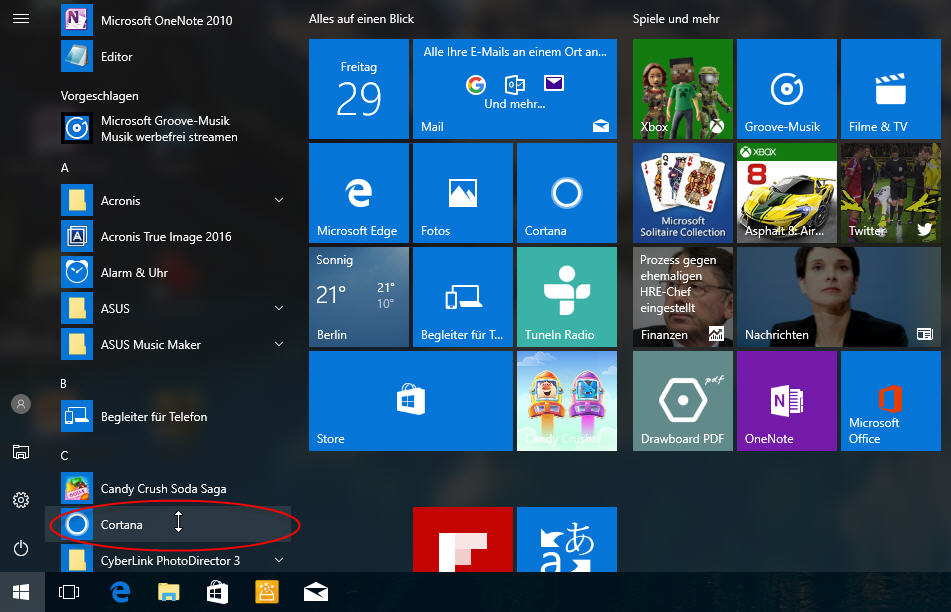Open Microsoft OneNote 2010 from app list
Viewport: 951px width, 612px height.
coord(169,20)
